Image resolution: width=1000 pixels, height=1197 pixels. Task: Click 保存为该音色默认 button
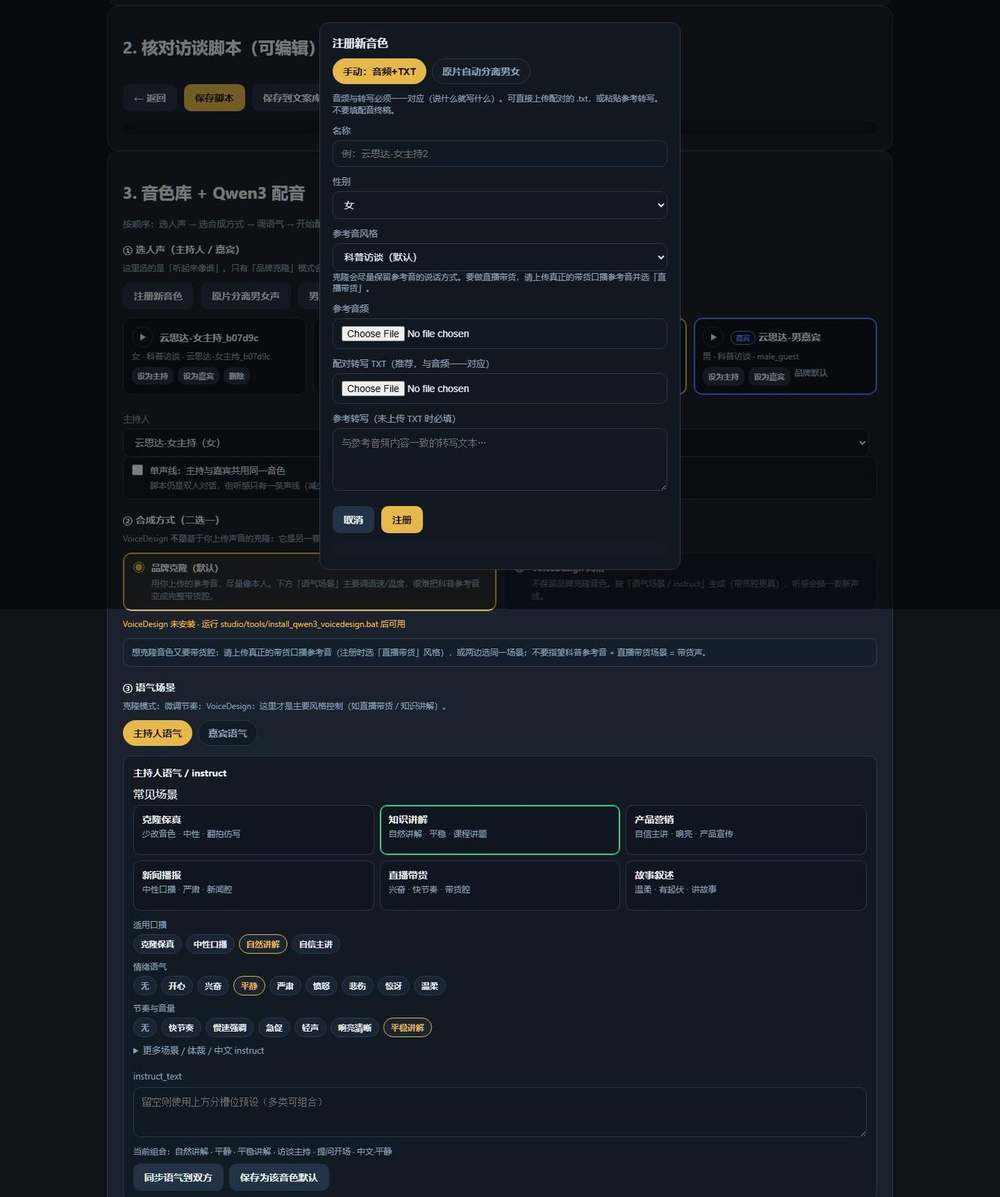click(x=279, y=1177)
